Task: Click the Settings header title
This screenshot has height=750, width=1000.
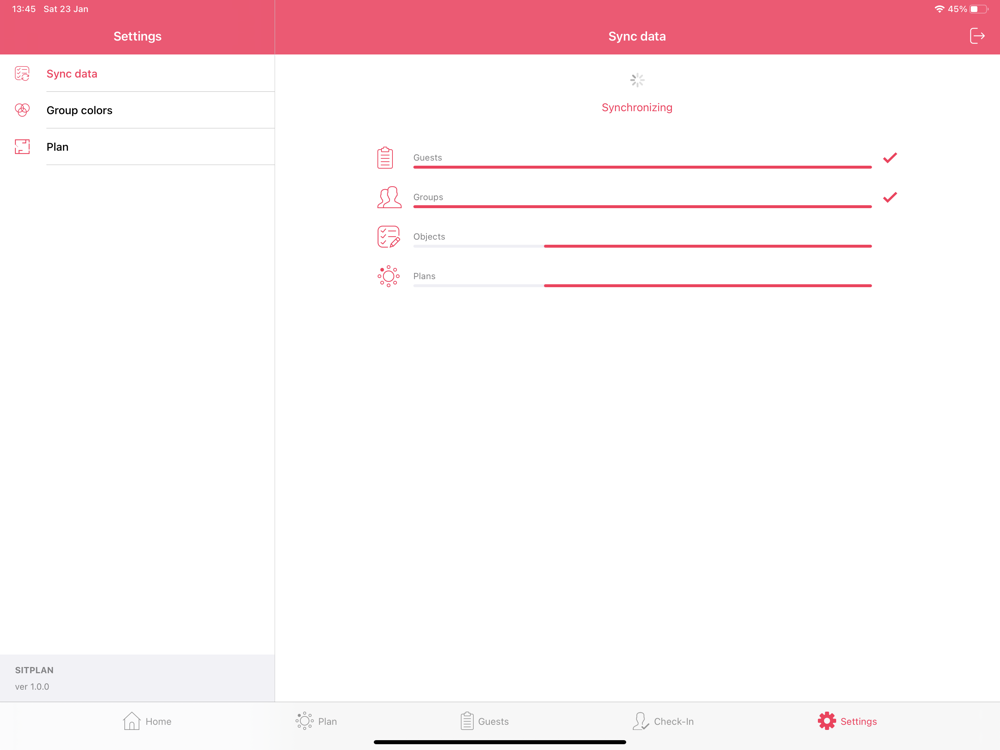Action: pos(137,36)
